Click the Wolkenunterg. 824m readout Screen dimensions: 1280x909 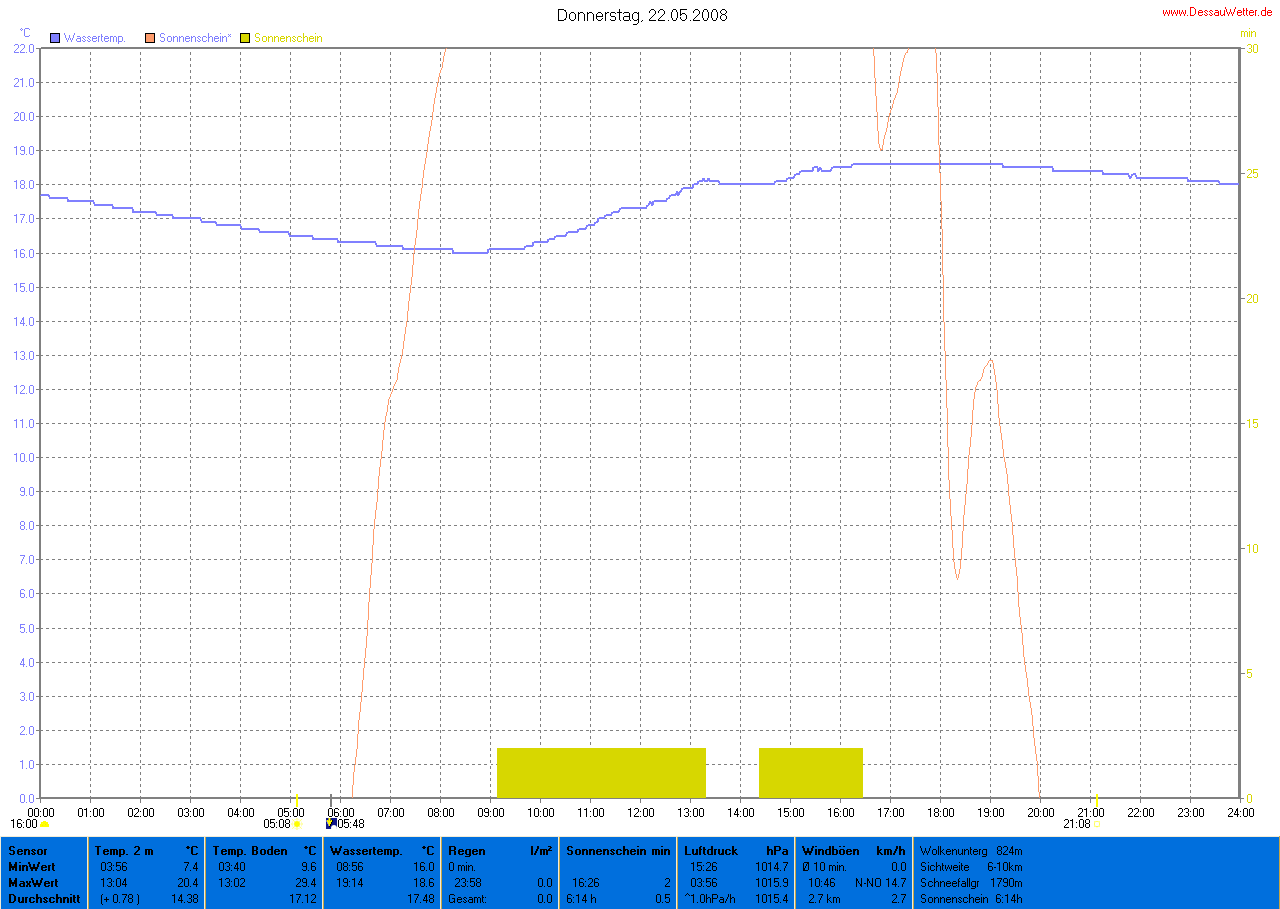(x=971, y=851)
